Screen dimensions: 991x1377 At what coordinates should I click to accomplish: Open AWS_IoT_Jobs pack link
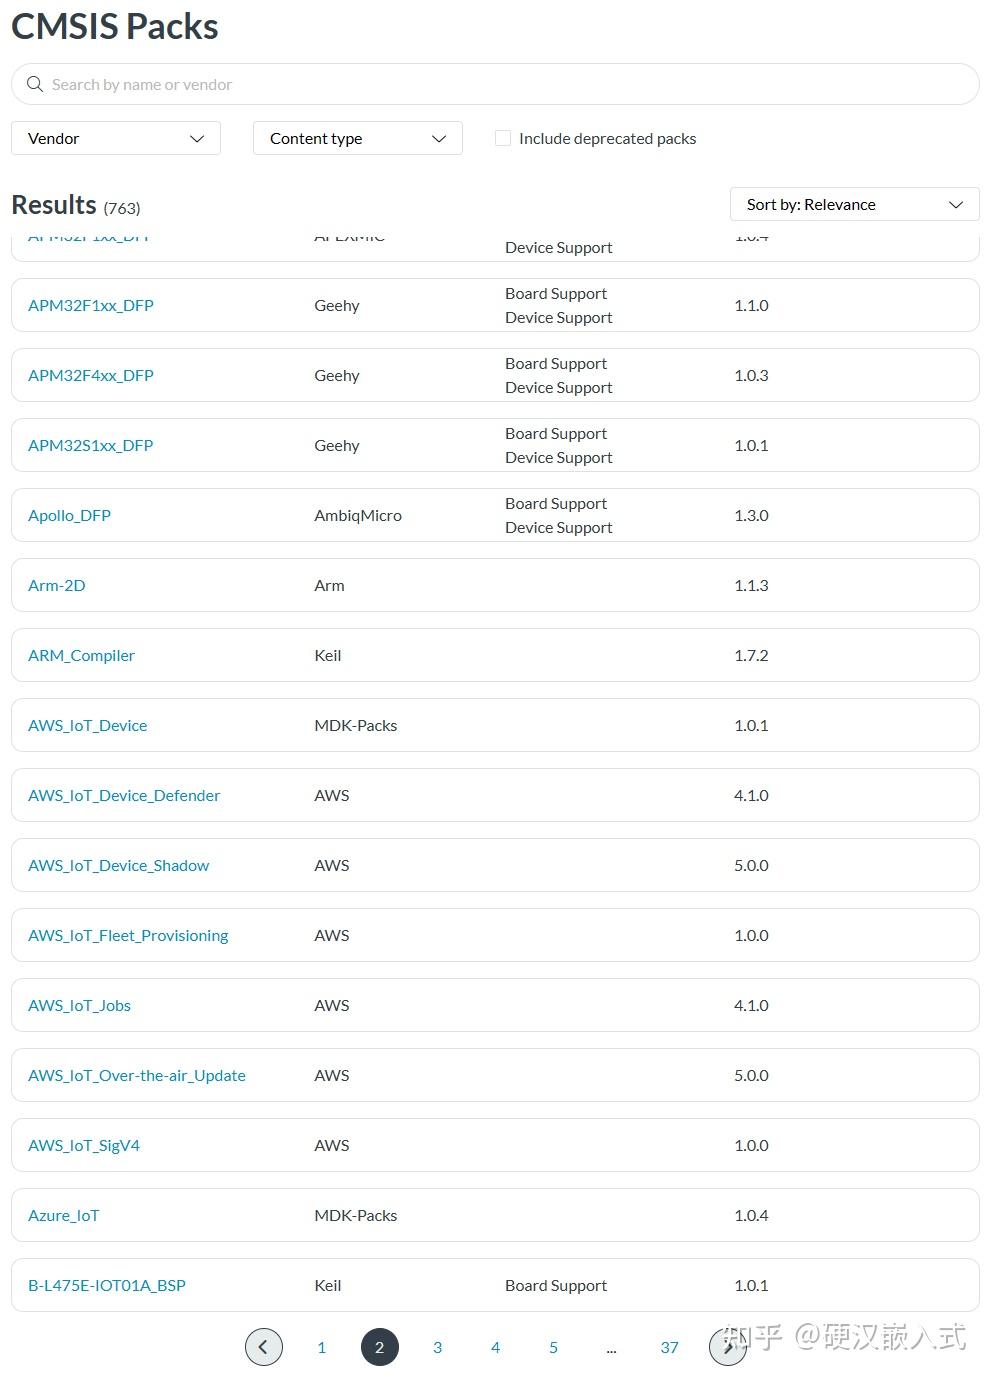80,1005
